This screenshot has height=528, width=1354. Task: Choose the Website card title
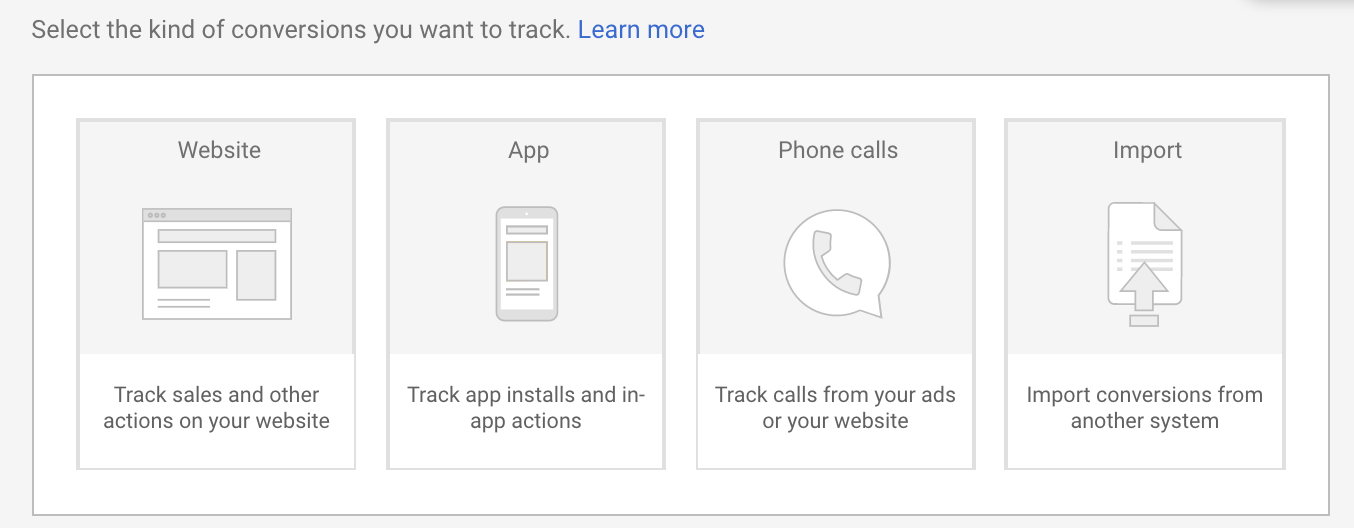click(219, 150)
